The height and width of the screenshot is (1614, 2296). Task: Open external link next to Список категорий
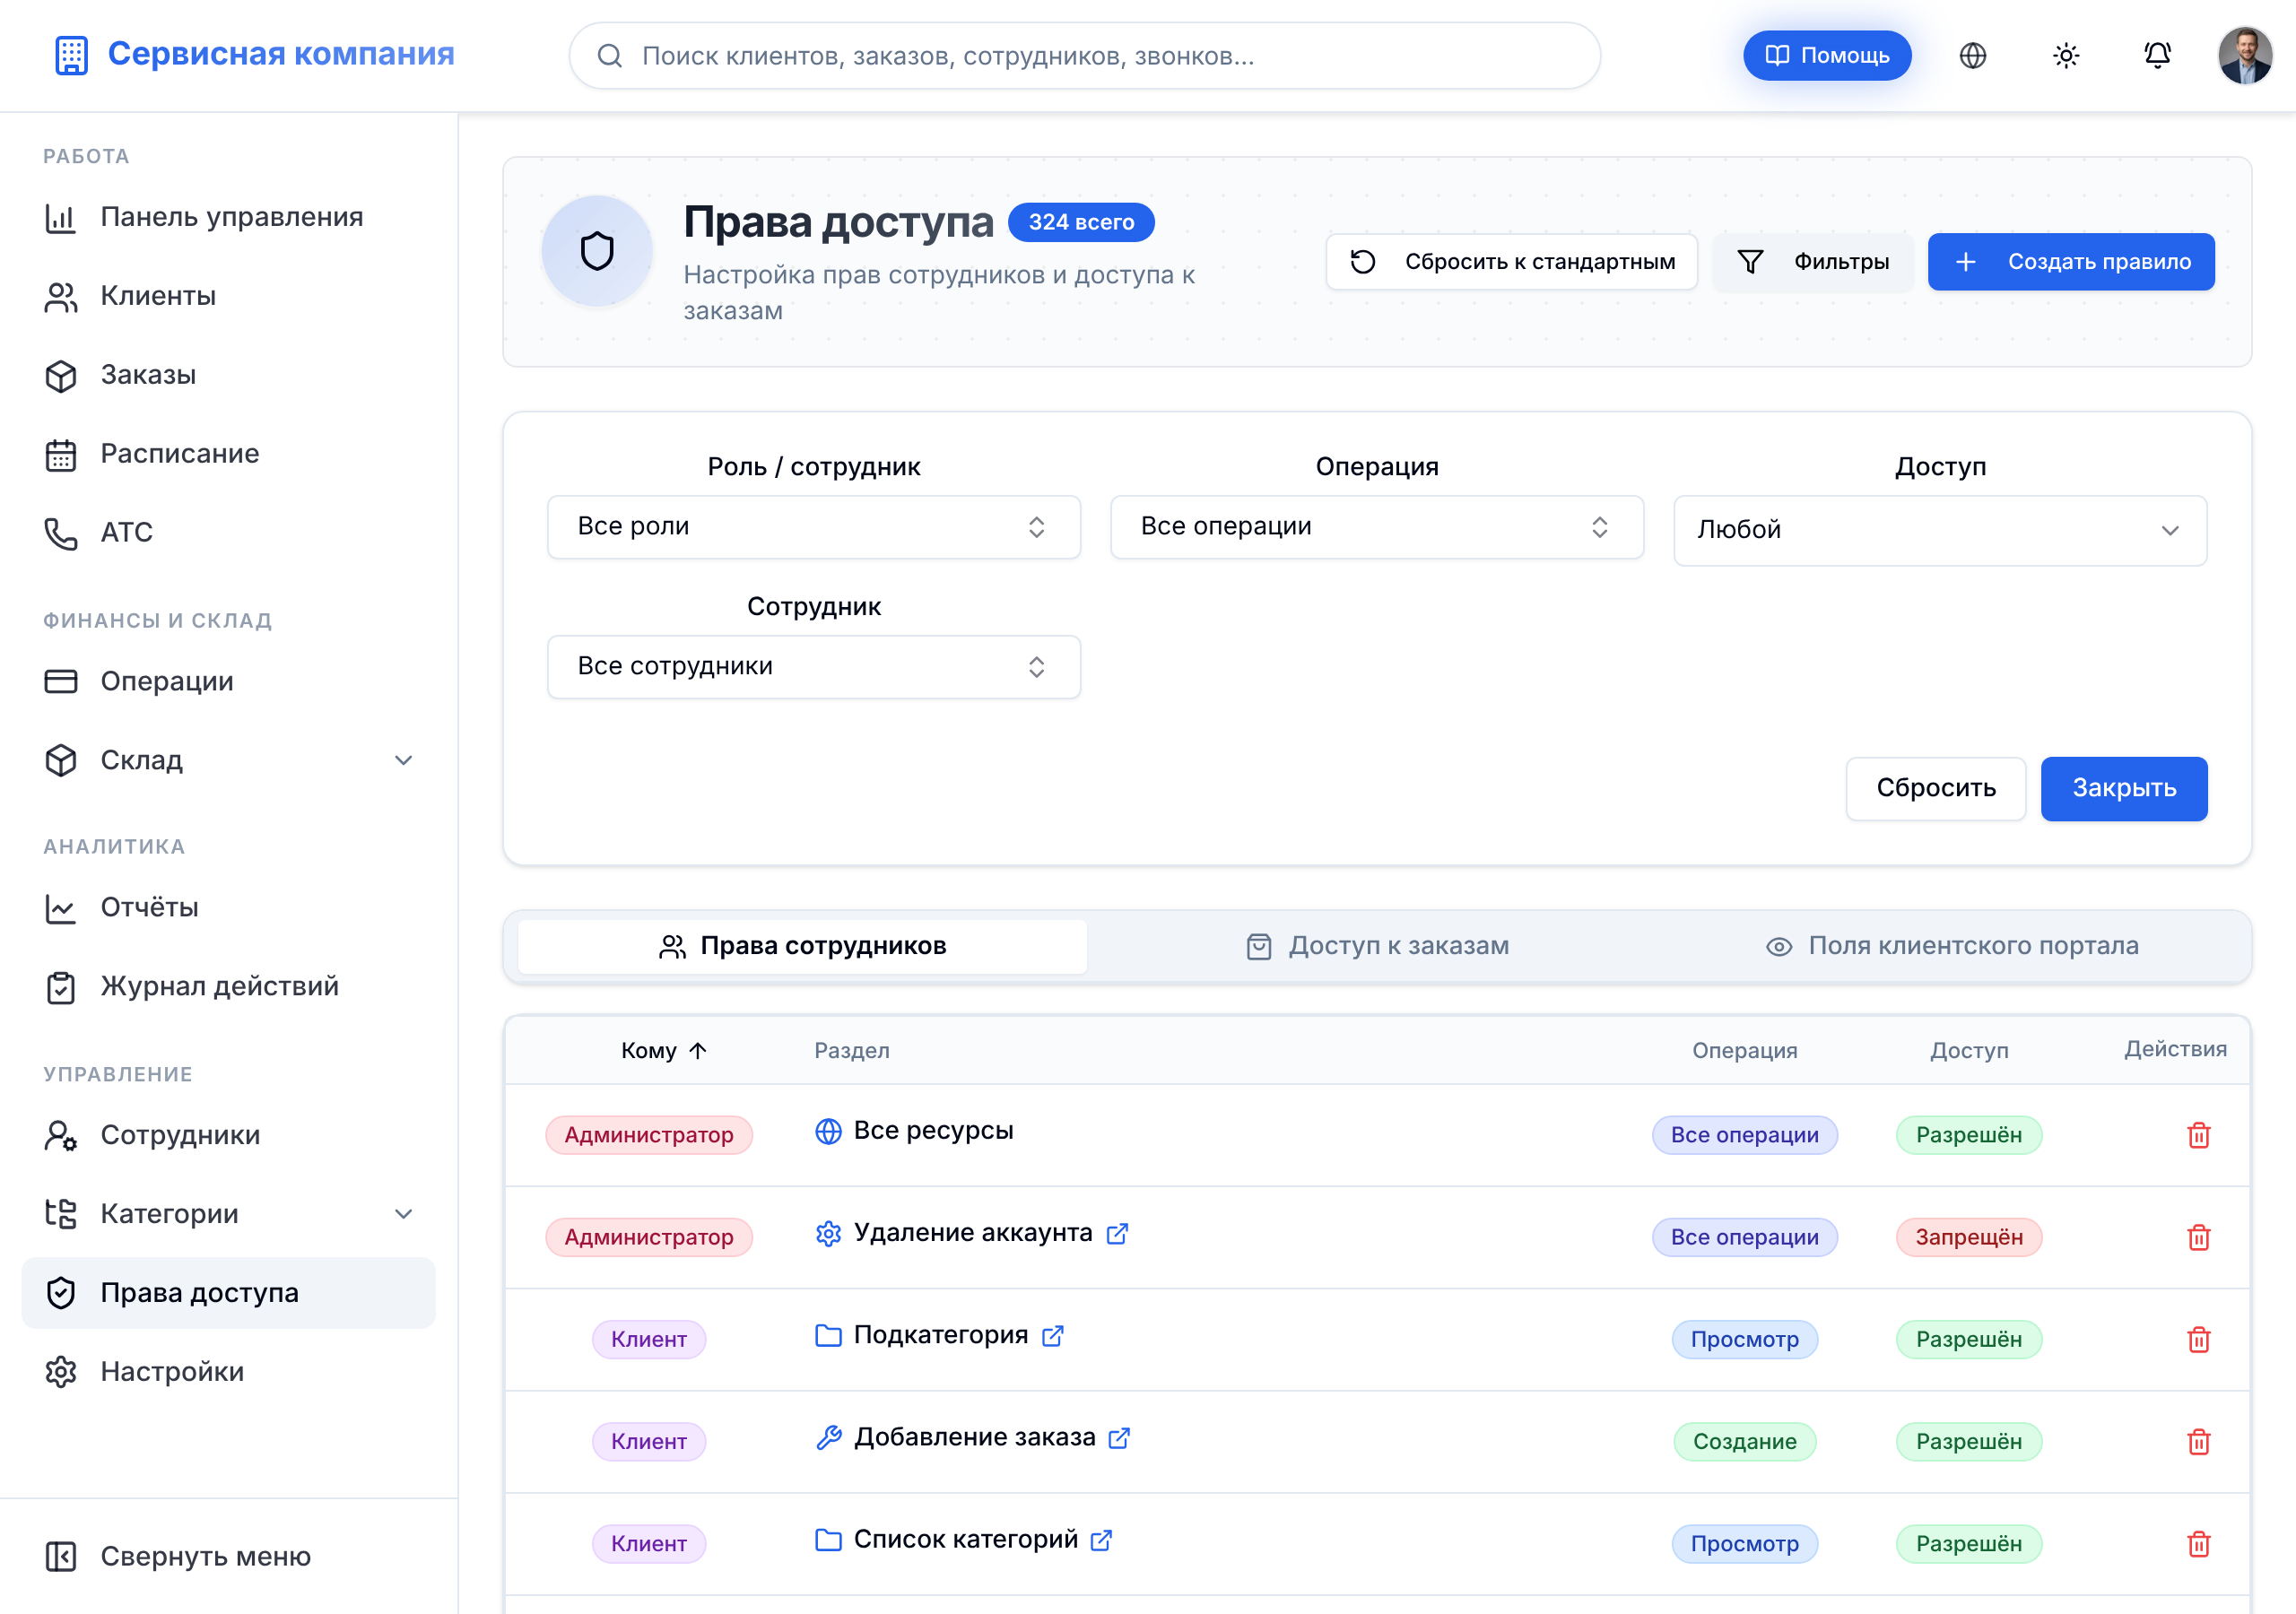(1101, 1539)
